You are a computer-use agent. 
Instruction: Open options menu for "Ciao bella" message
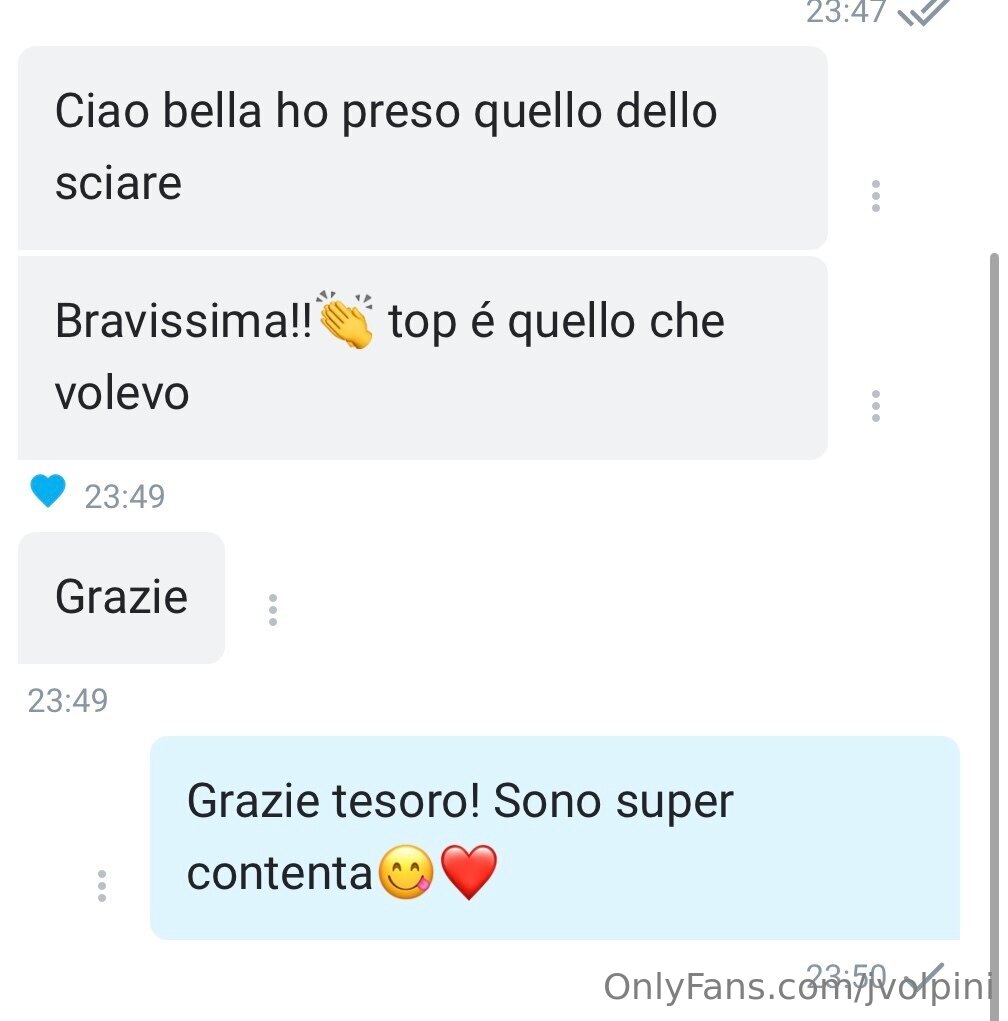coord(875,196)
